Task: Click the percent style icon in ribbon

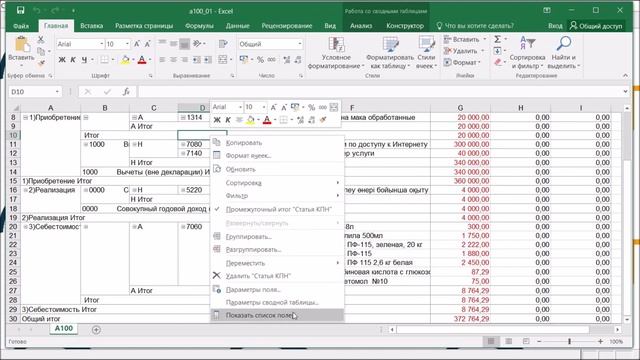Action: point(260,60)
